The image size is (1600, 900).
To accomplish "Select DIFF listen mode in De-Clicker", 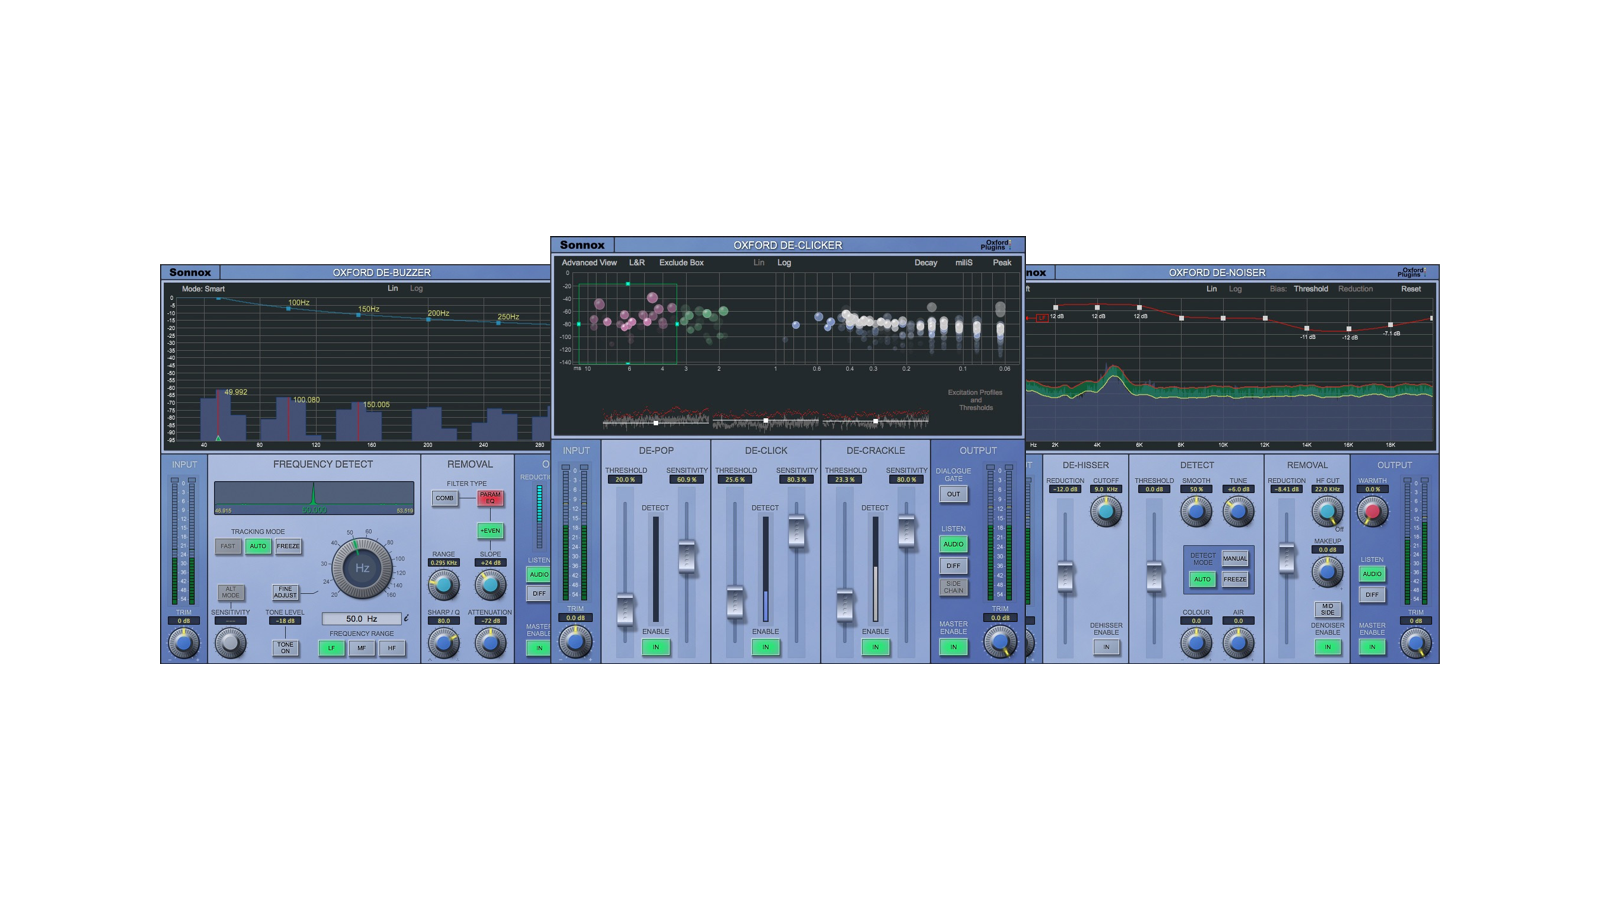I will (953, 566).
